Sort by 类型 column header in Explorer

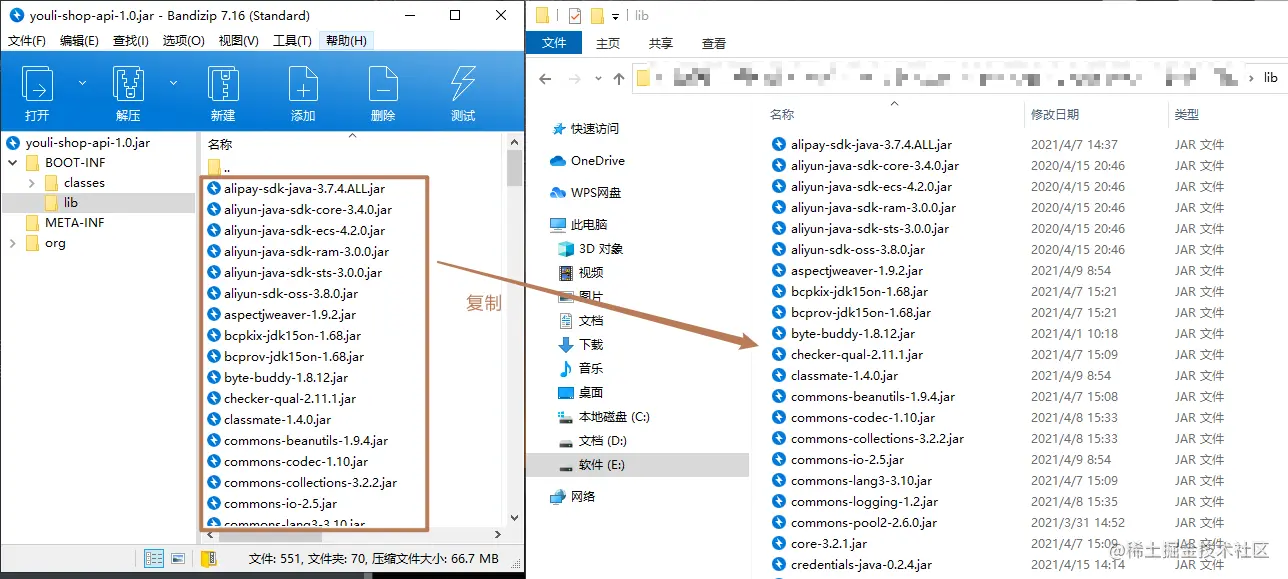coord(1187,115)
